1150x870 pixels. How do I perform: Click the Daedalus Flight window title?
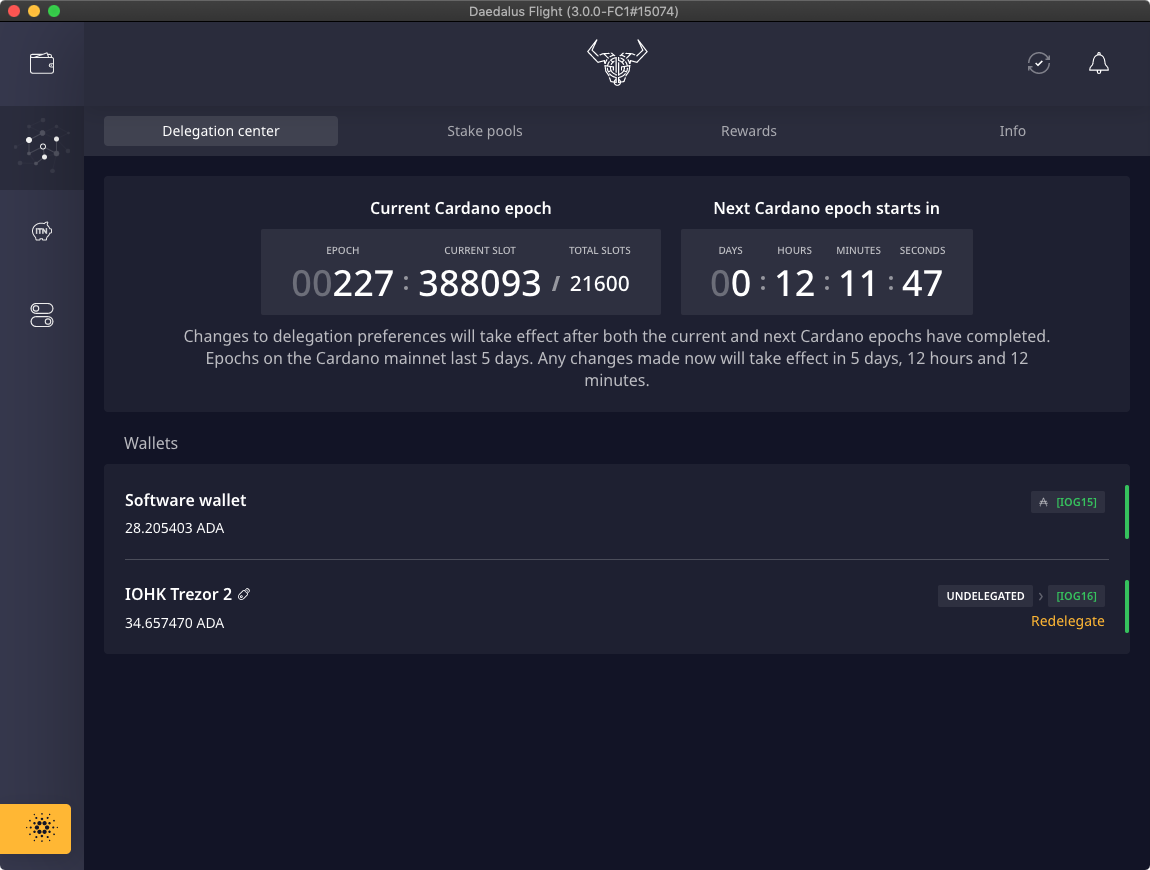(x=574, y=11)
